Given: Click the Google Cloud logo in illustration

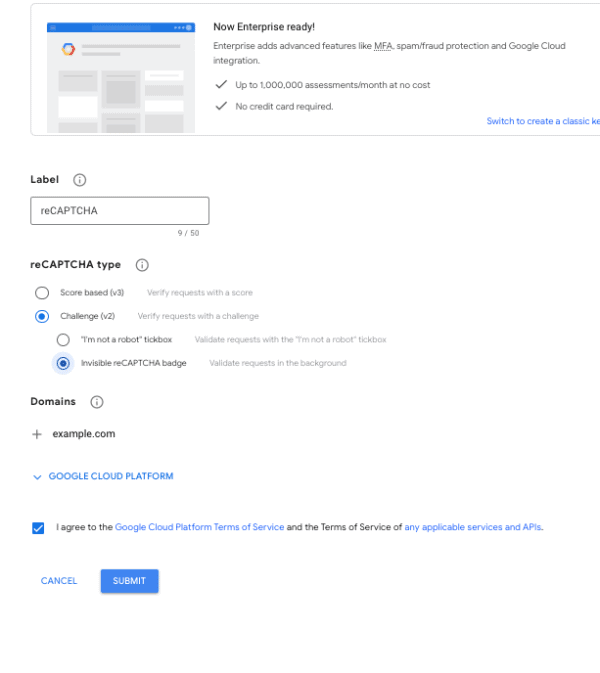Looking at the screenshot, I should [68, 49].
